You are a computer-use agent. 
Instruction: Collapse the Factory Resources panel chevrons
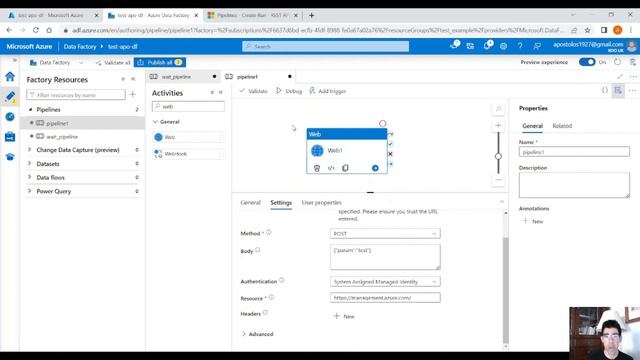(x=133, y=79)
